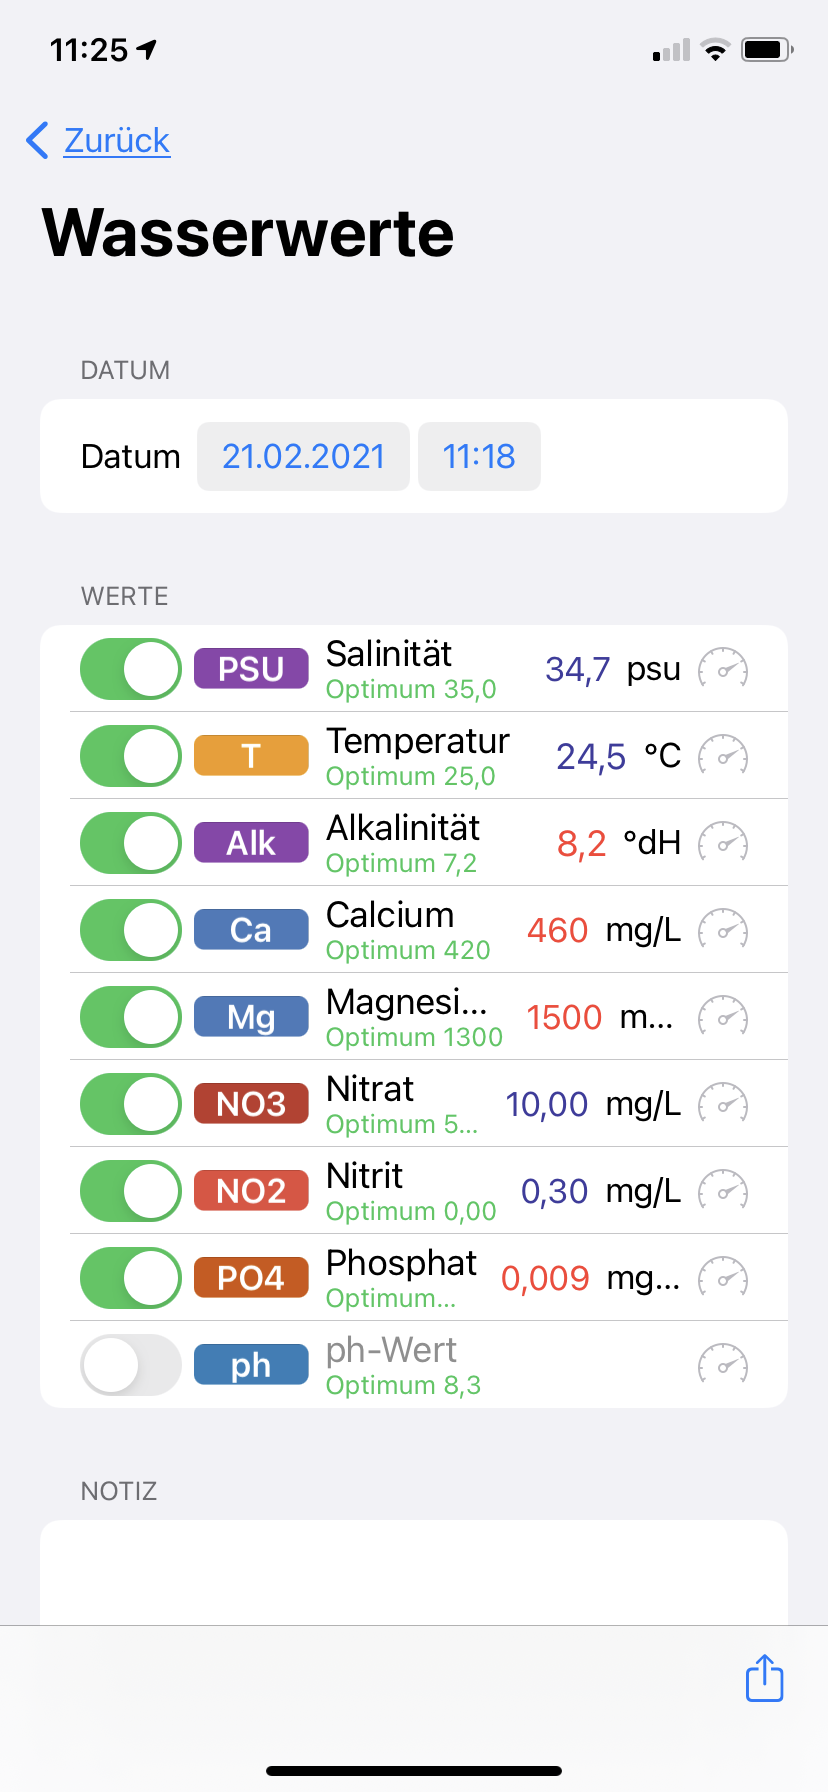This screenshot has width=828, height=1792.
Task: Select the purple Alk color badge
Action: coord(251,843)
